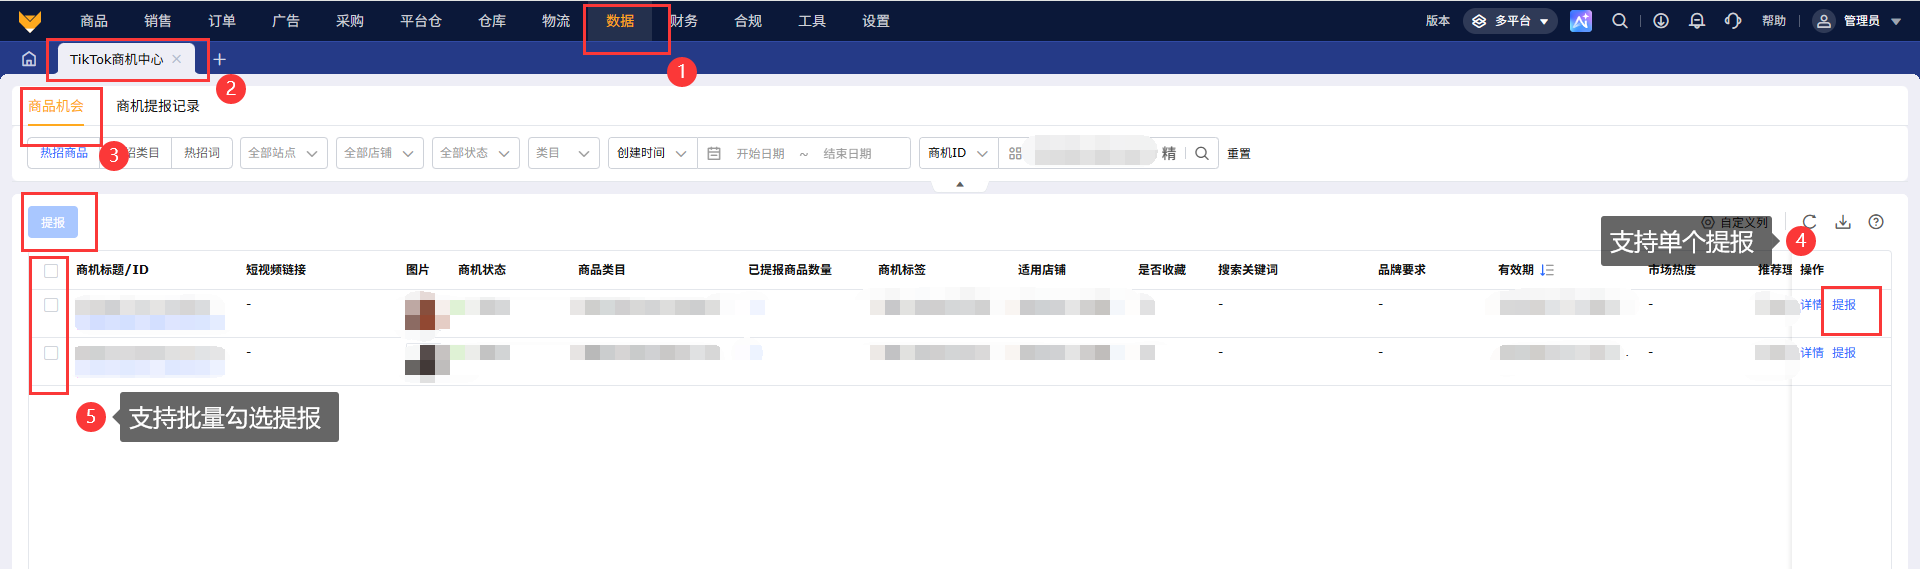Open the 广告 menu
Image resolution: width=1920 pixels, height=569 pixels.
coord(286,21)
